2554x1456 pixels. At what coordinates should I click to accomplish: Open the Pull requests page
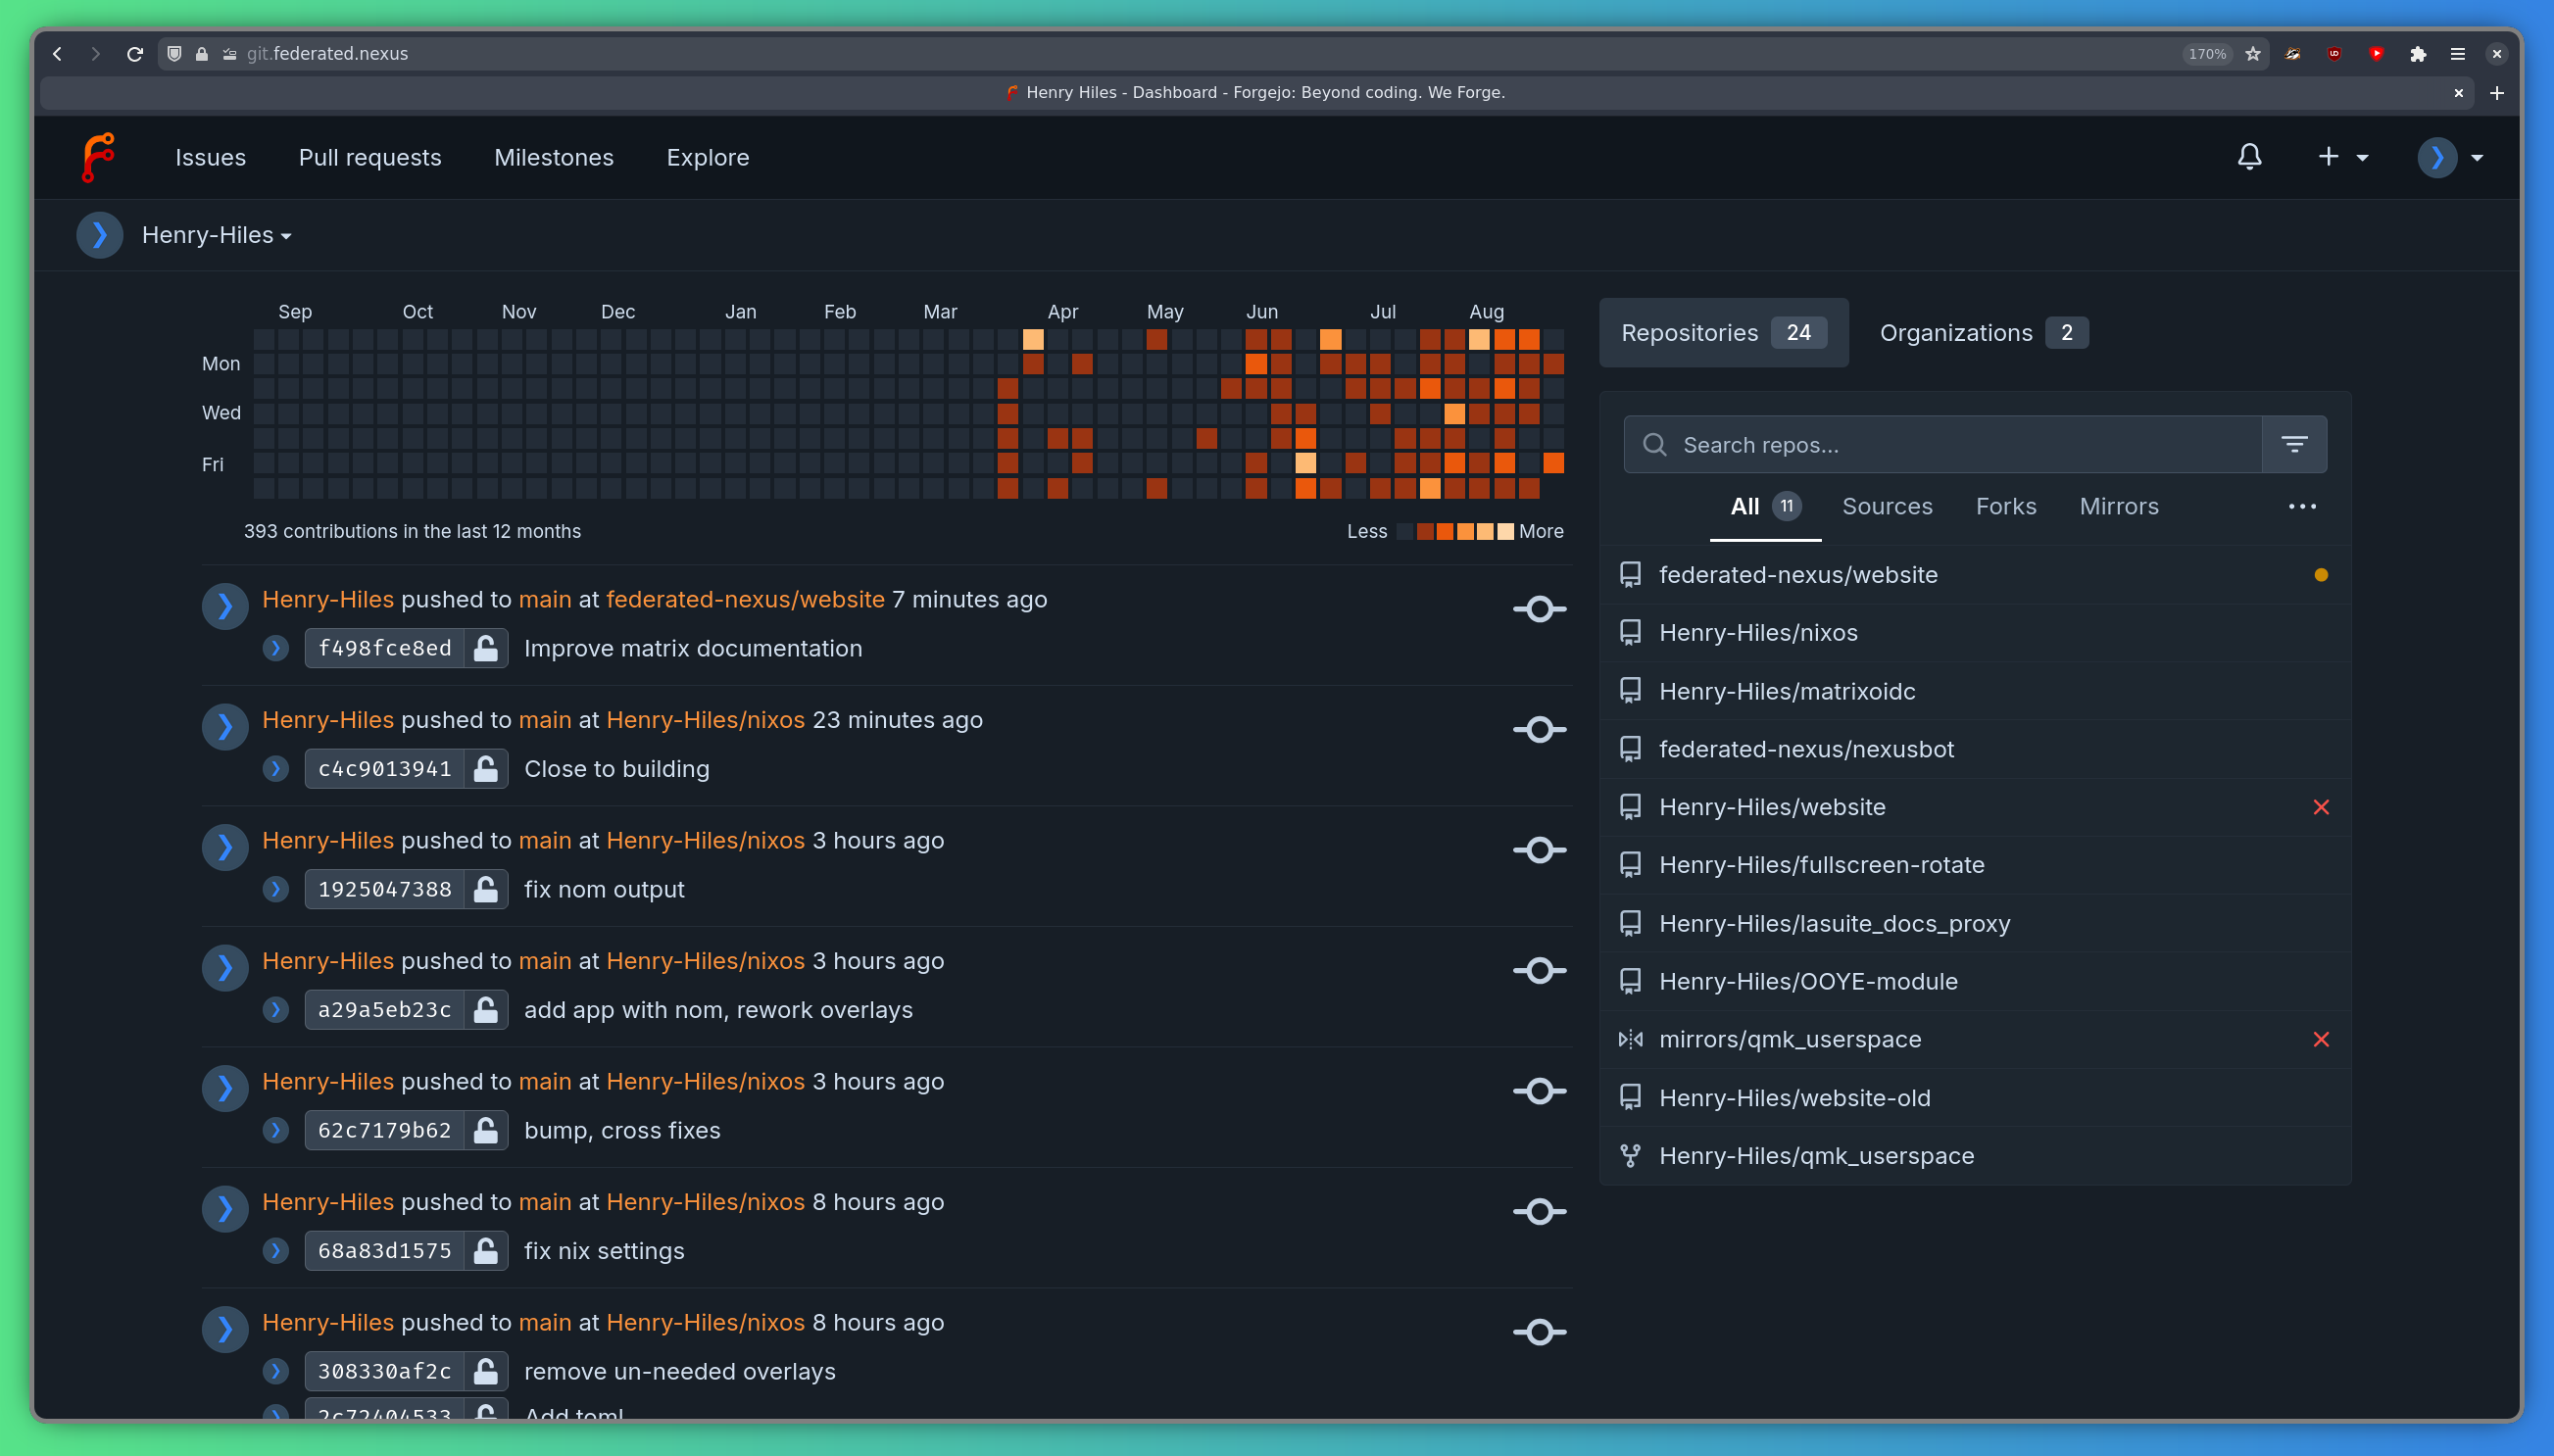369,157
